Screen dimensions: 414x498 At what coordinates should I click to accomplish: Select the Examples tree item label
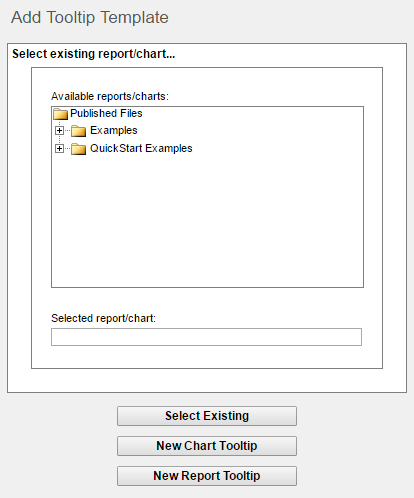(114, 130)
